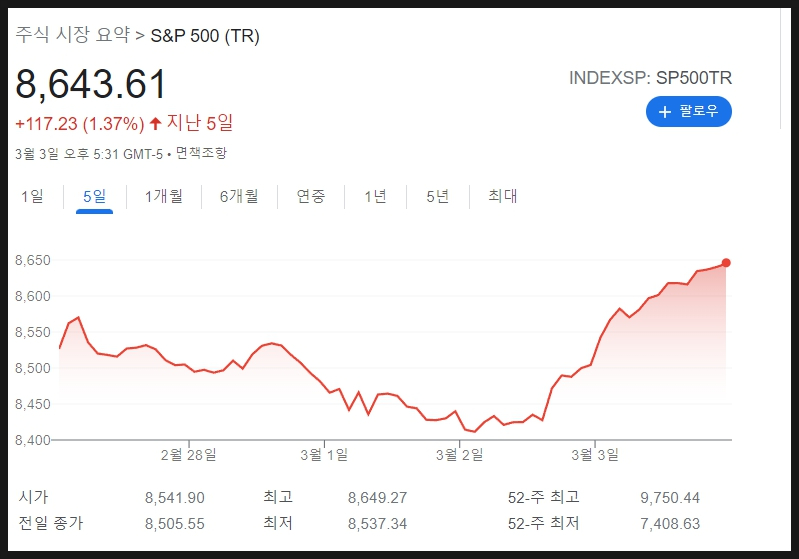Open the 1년 range tab
Viewport: 799px width, 559px height.
[x=375, y=196]
